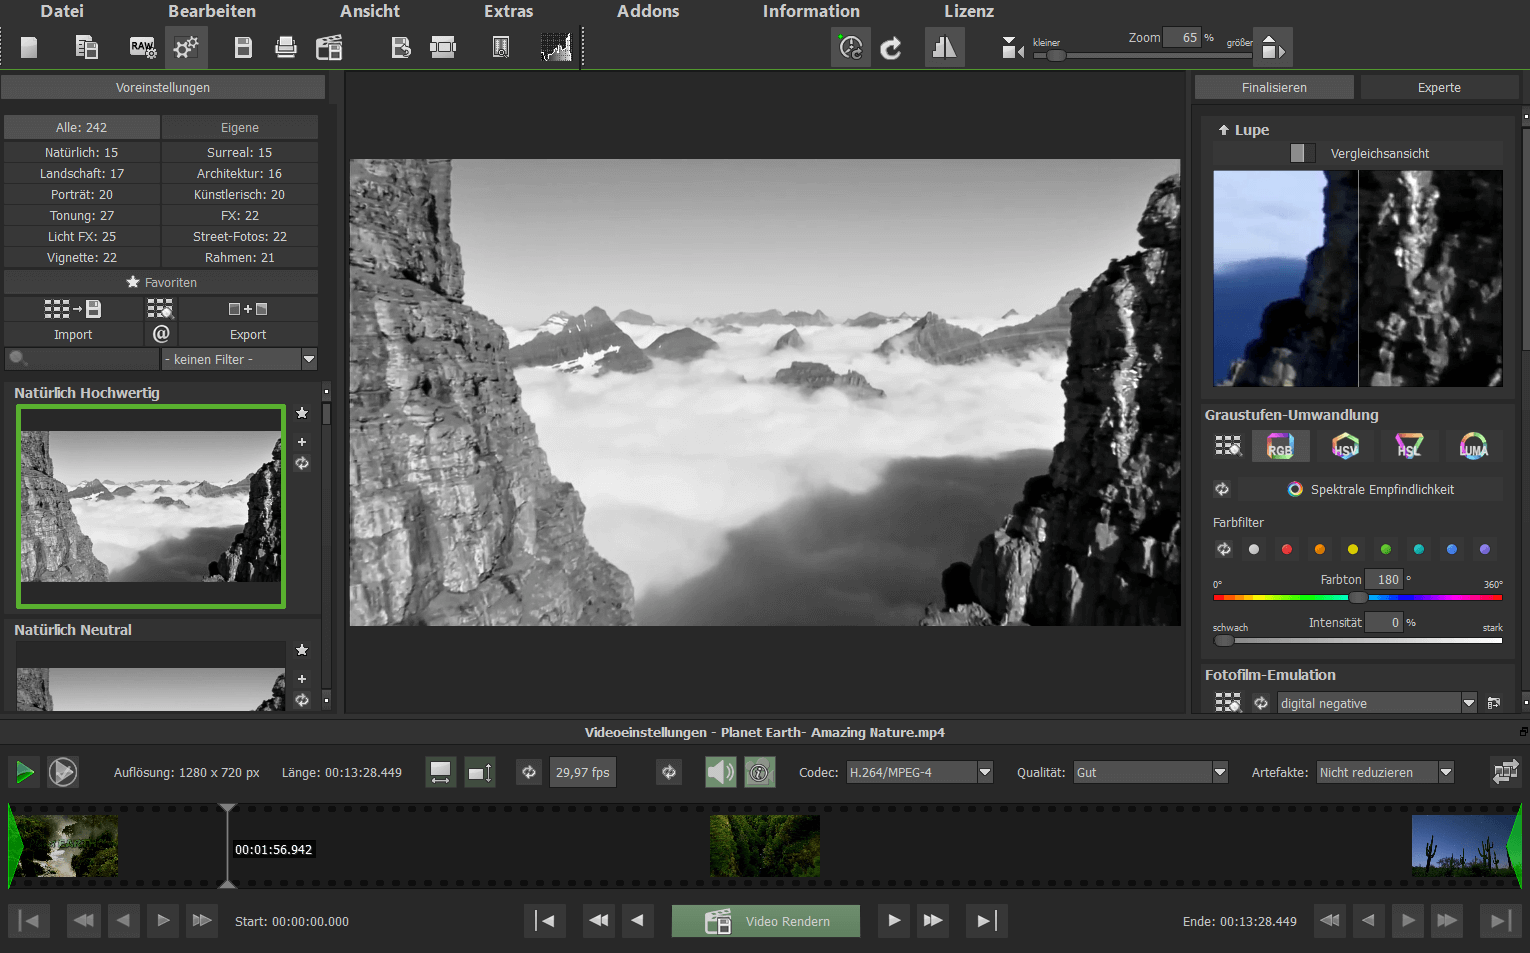Open the Bearbeiten menu
Screen dimensions: 1530x953
(x=212, y=11)
